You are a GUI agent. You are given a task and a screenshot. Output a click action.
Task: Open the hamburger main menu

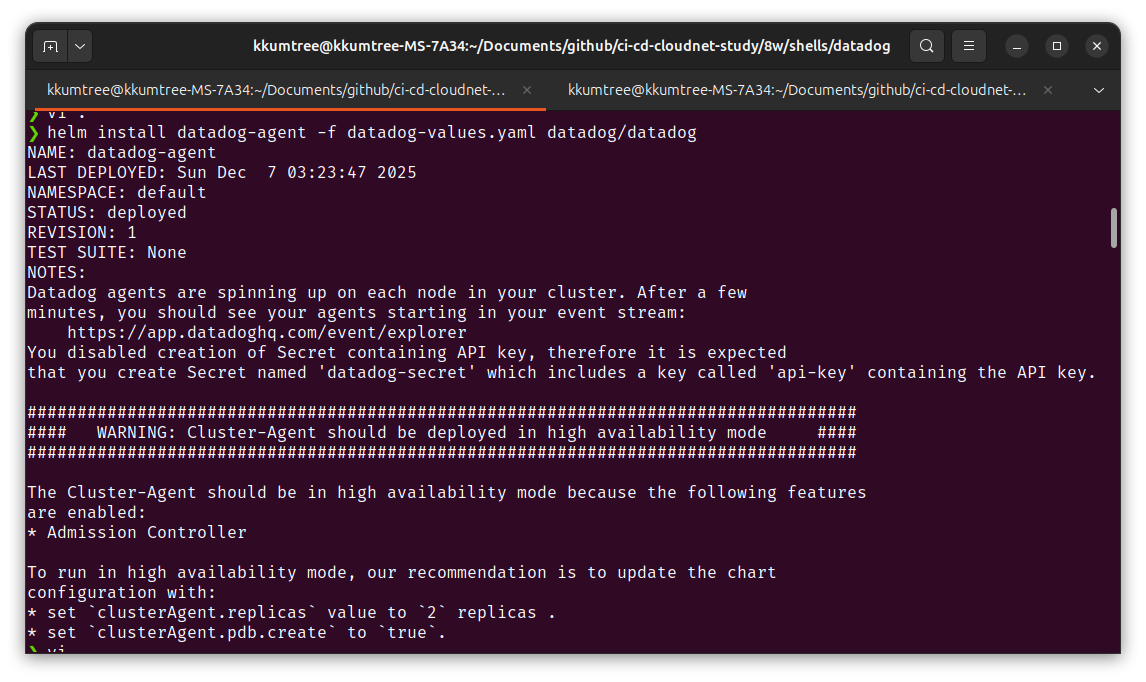(969, 46)
